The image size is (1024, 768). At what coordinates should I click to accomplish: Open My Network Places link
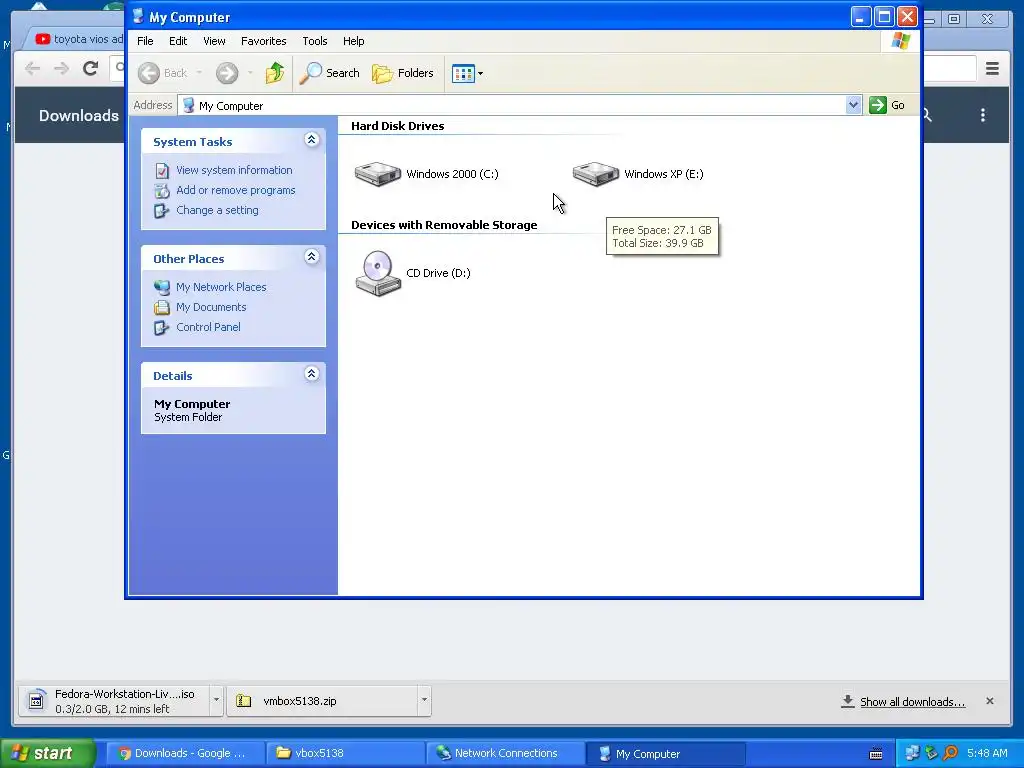pos(221,287)
